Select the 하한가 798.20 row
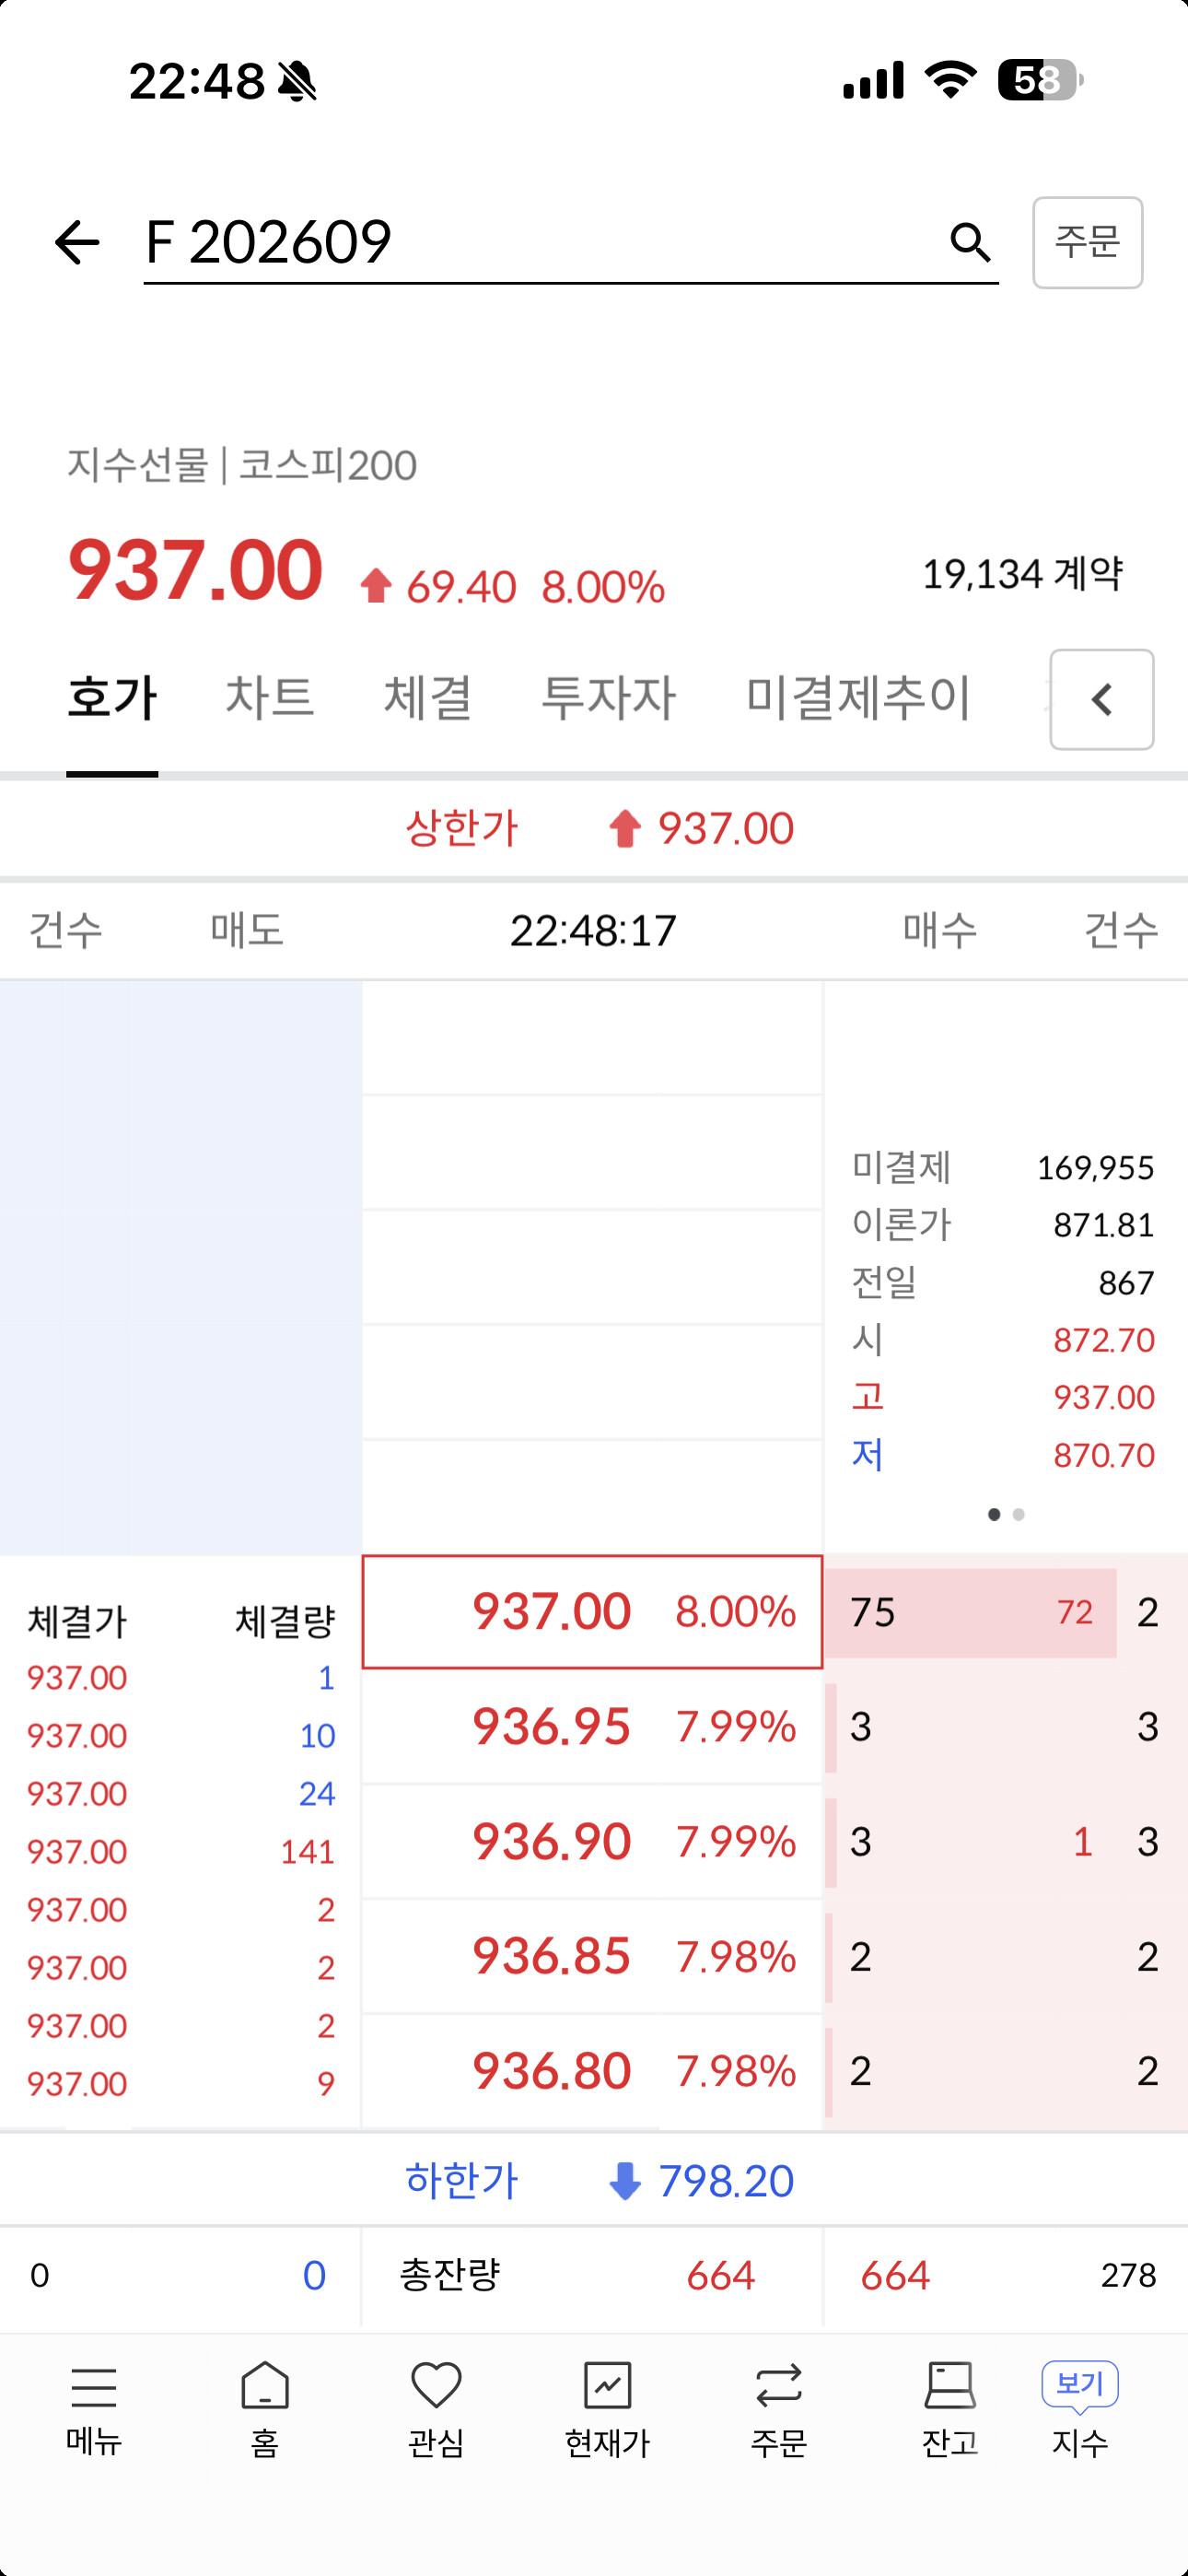The width and height of the screenshot is (1188, 2576). point(594,2181)
